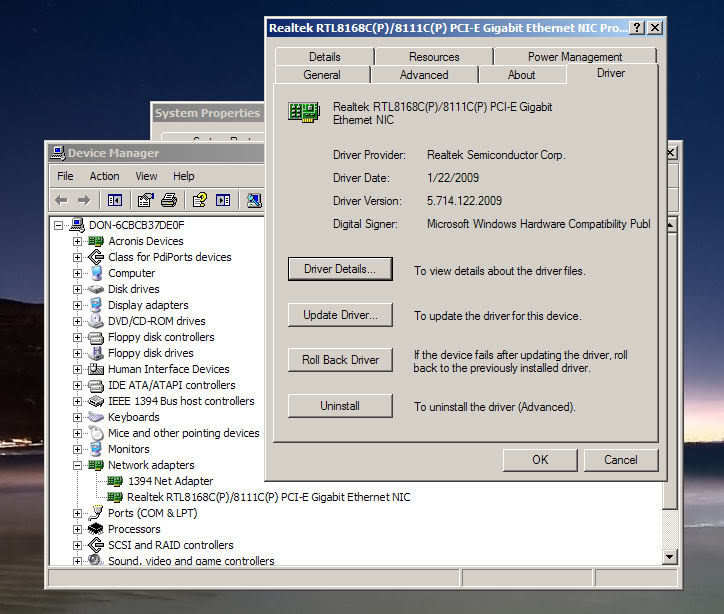Click the Help toolbar icon in Device Manager
The height and width of the screenshot is (614, 724).
[x=200, y=200]
